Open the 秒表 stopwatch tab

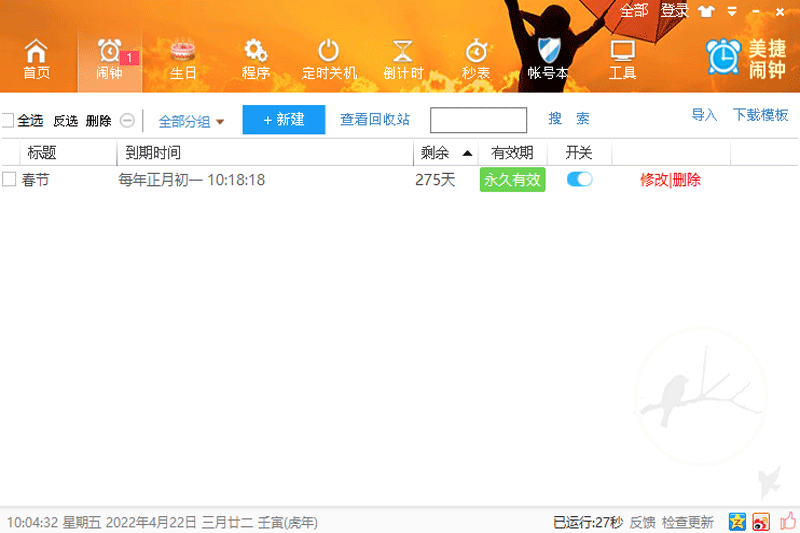pos(476,59)
